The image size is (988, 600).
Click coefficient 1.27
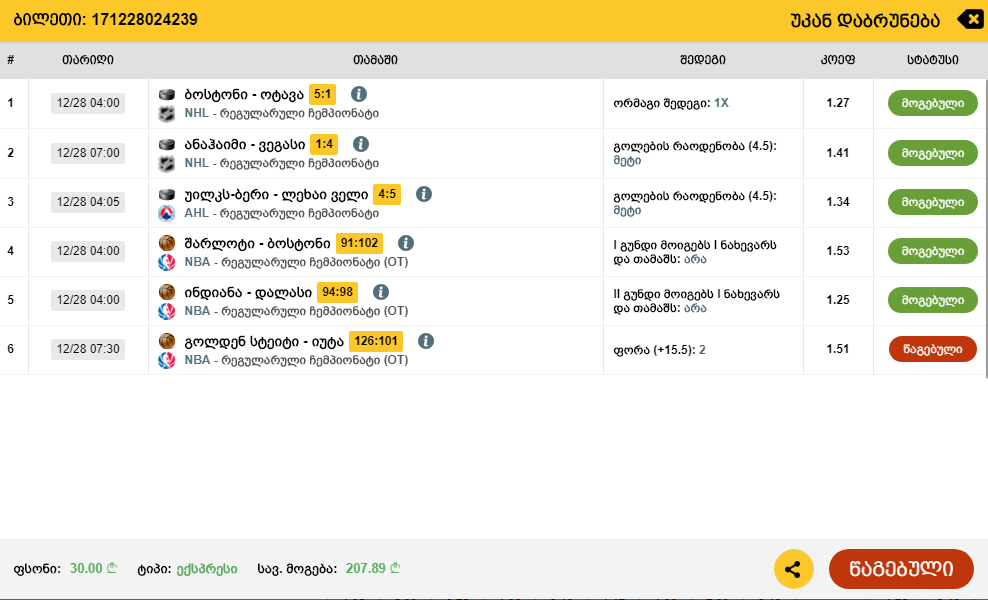point(837,103)
